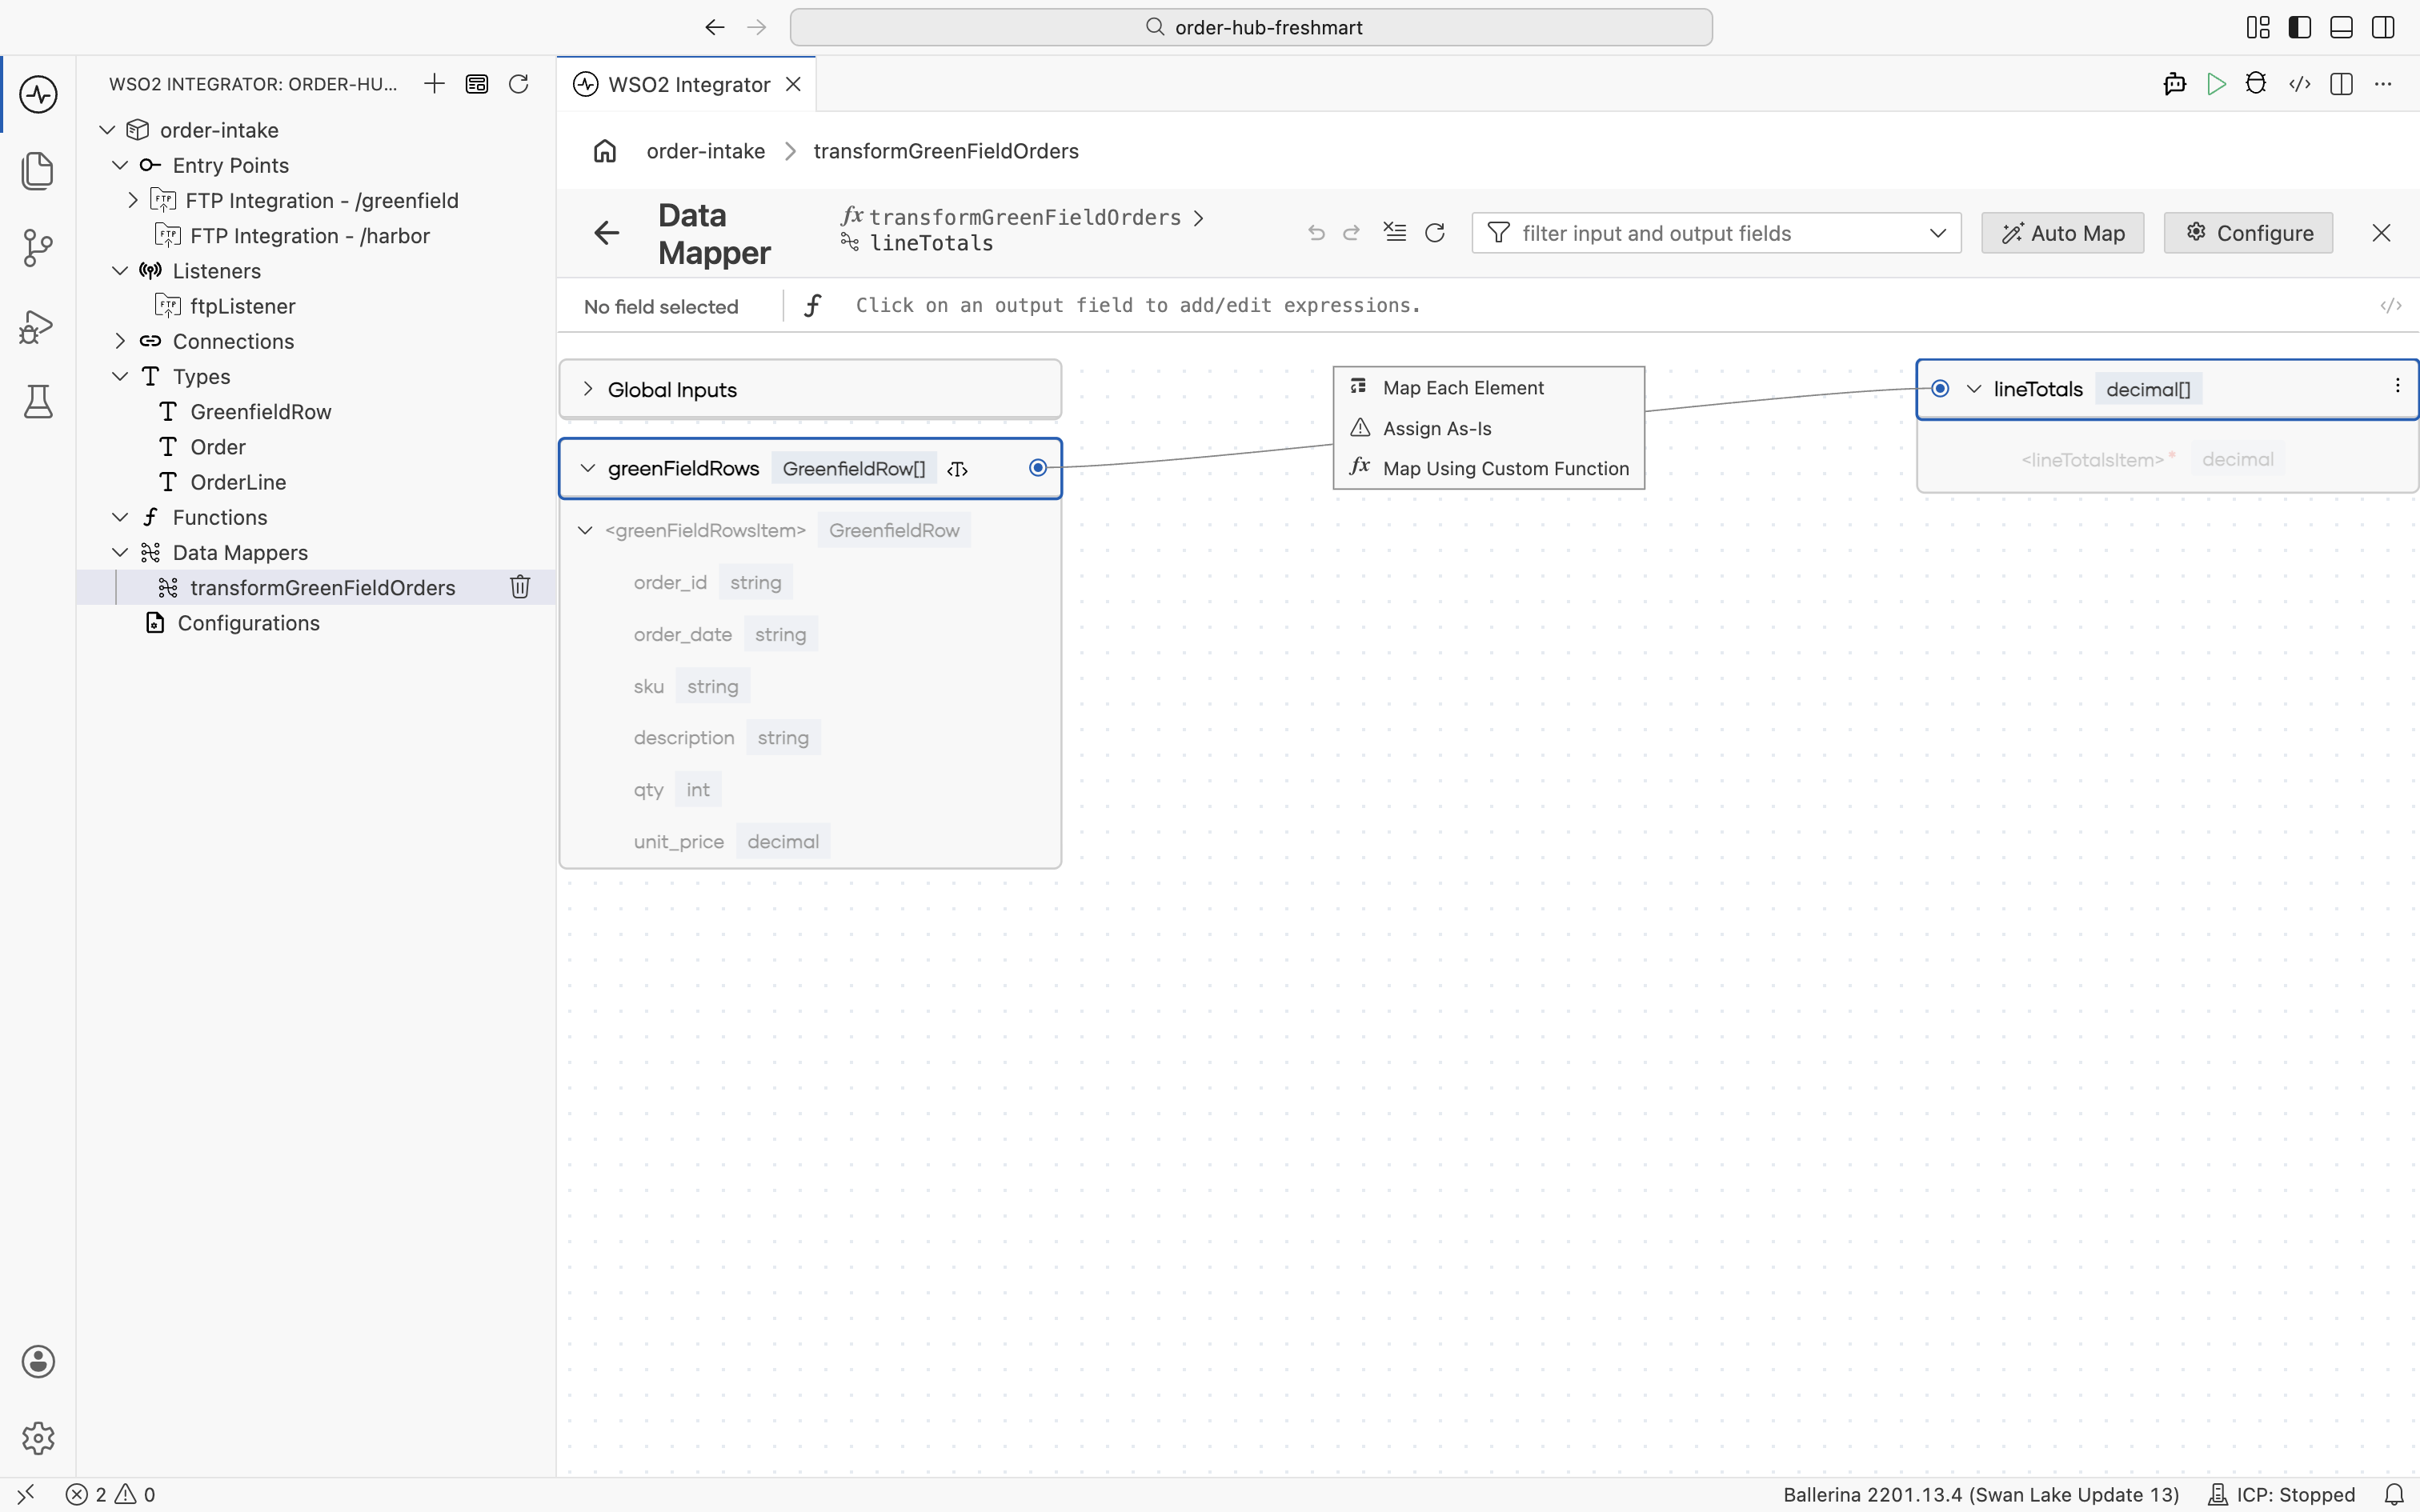Collapse the Types tree node
This screenshot has width=2420, height=1512.
tap(120, 376)
